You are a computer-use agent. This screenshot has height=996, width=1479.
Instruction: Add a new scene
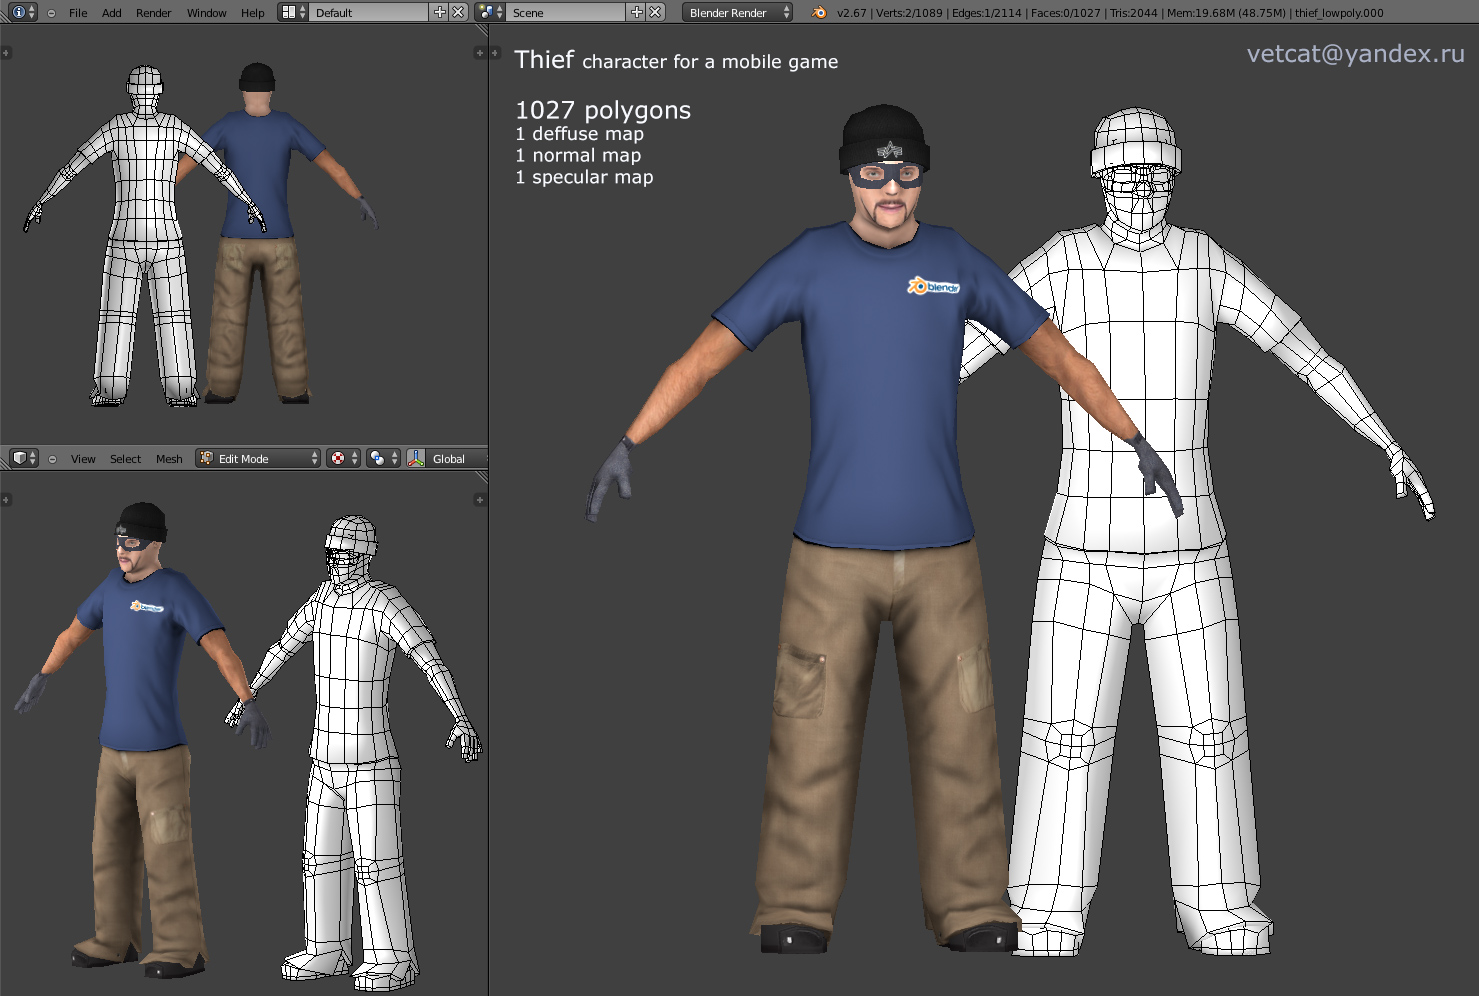coord(636,12)
